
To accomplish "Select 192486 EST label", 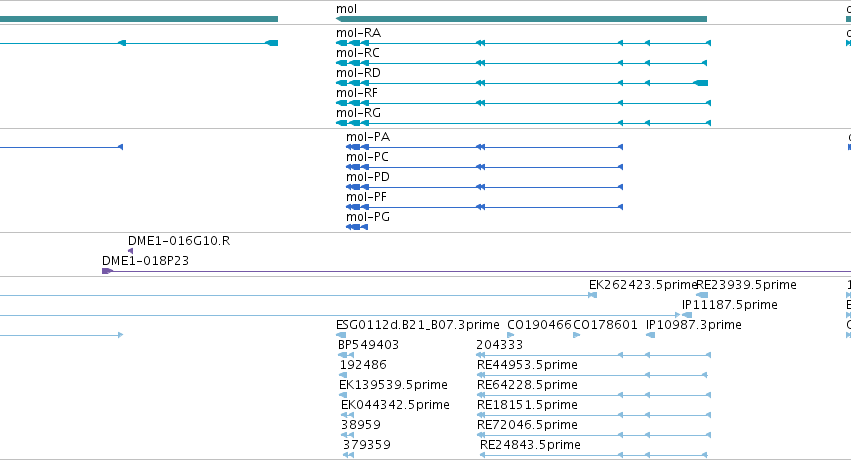I will [x=363, y=366].
